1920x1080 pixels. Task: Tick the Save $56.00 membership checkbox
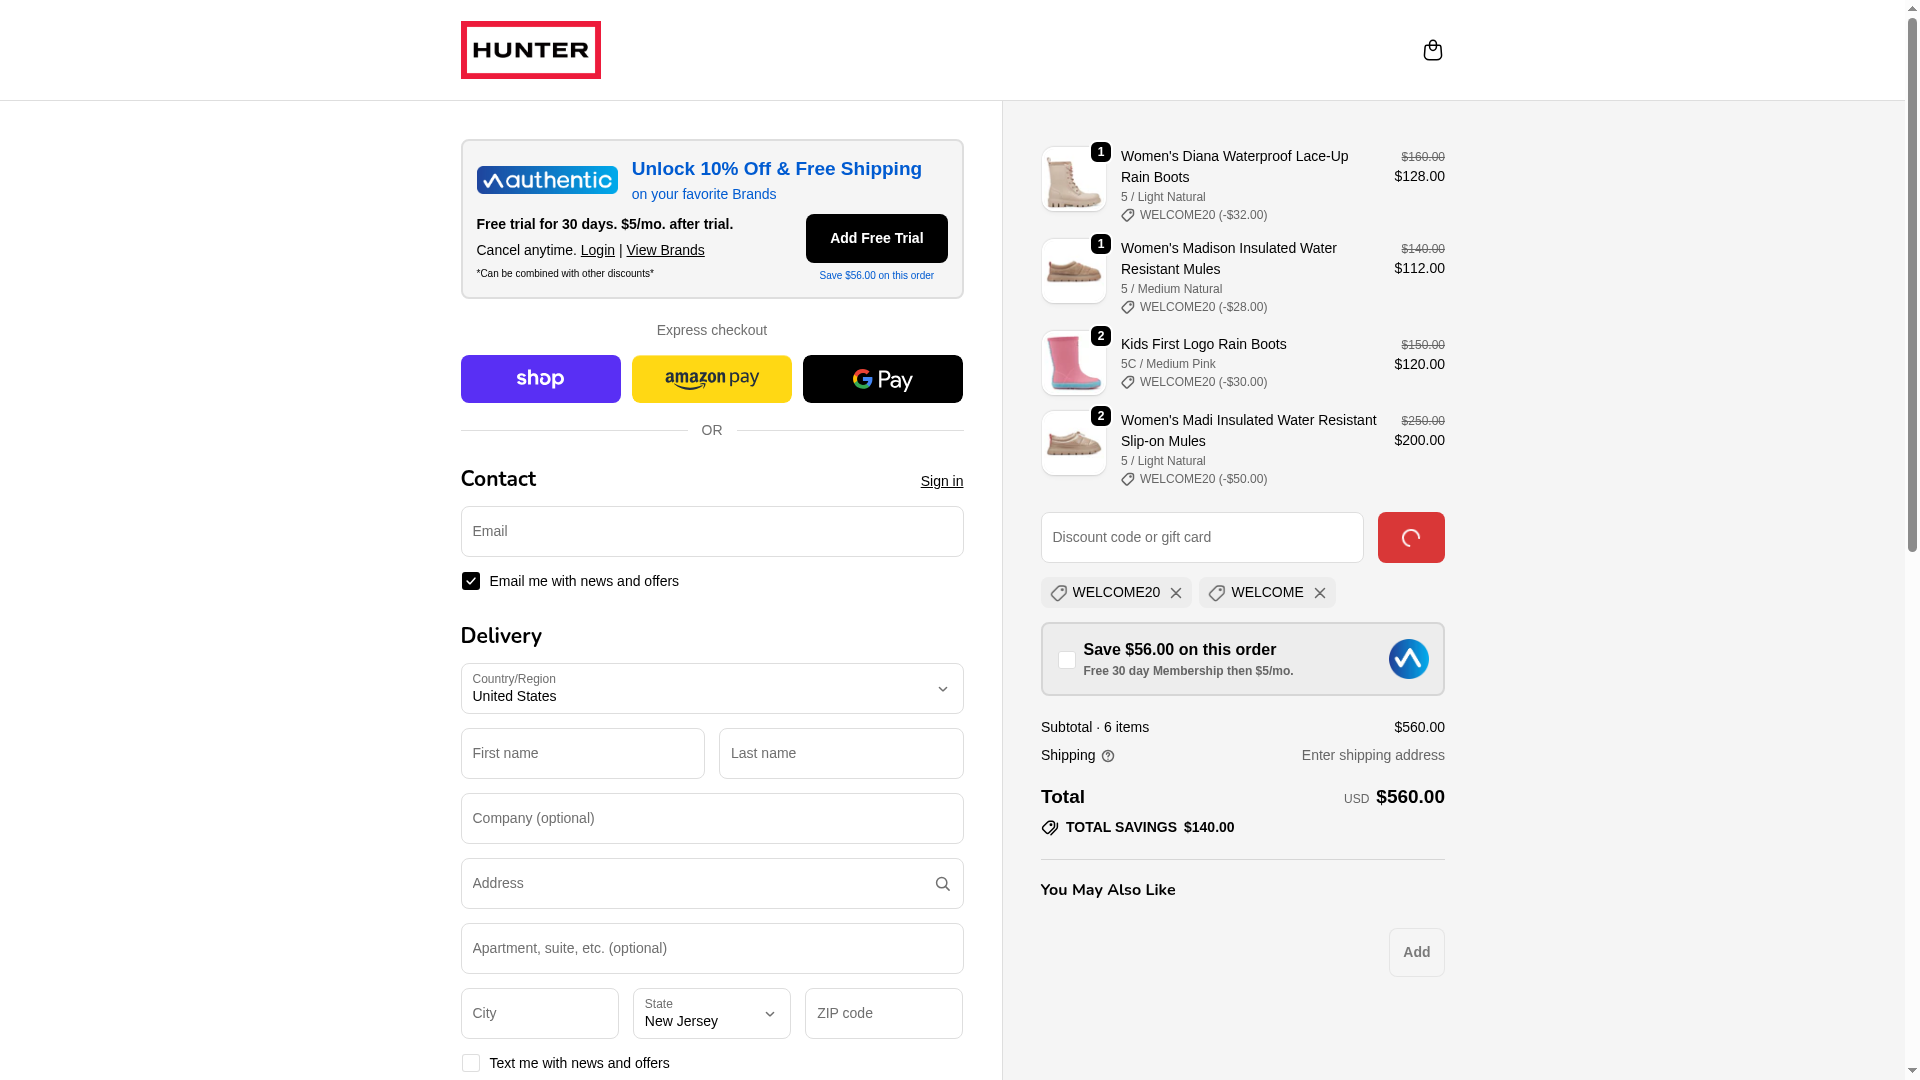click(1067, 660)
